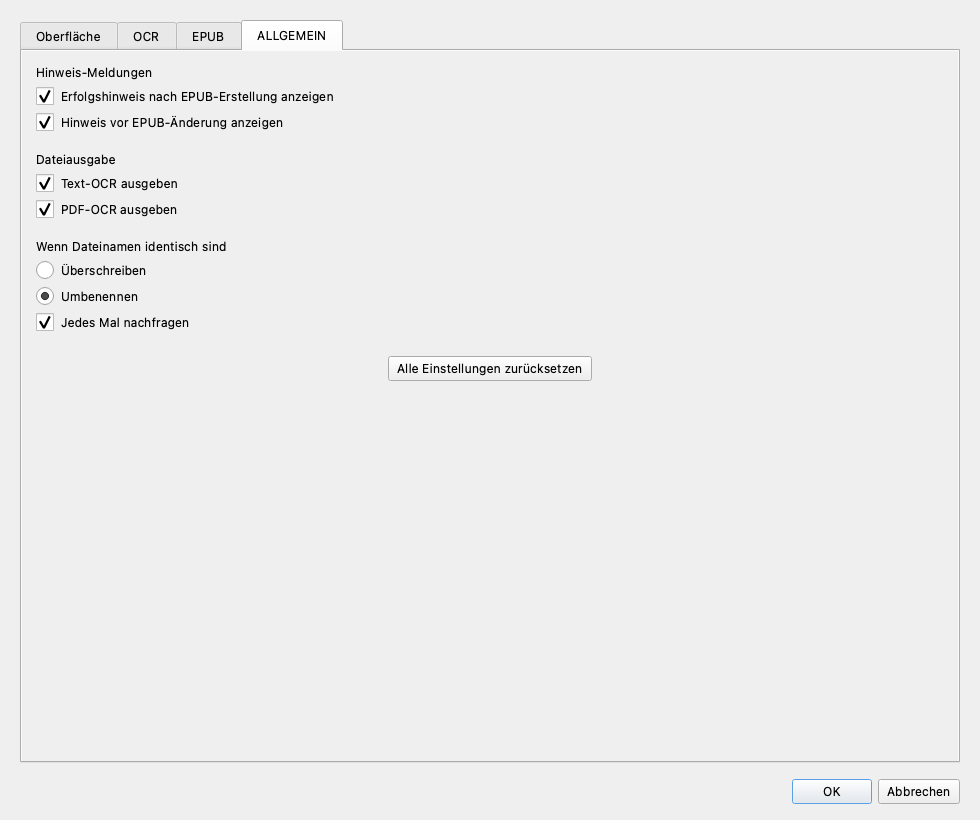Confirm settings with the OK button

(x=832, y=791)
